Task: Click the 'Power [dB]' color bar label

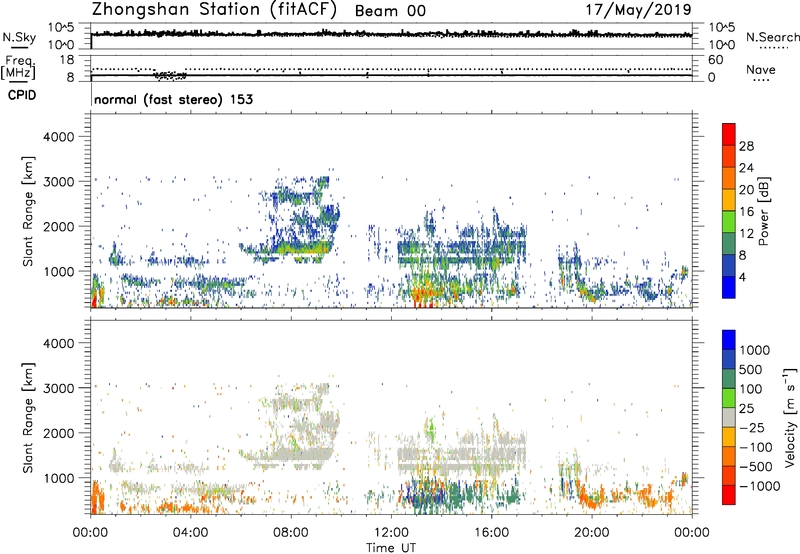Action: (763, 211)
